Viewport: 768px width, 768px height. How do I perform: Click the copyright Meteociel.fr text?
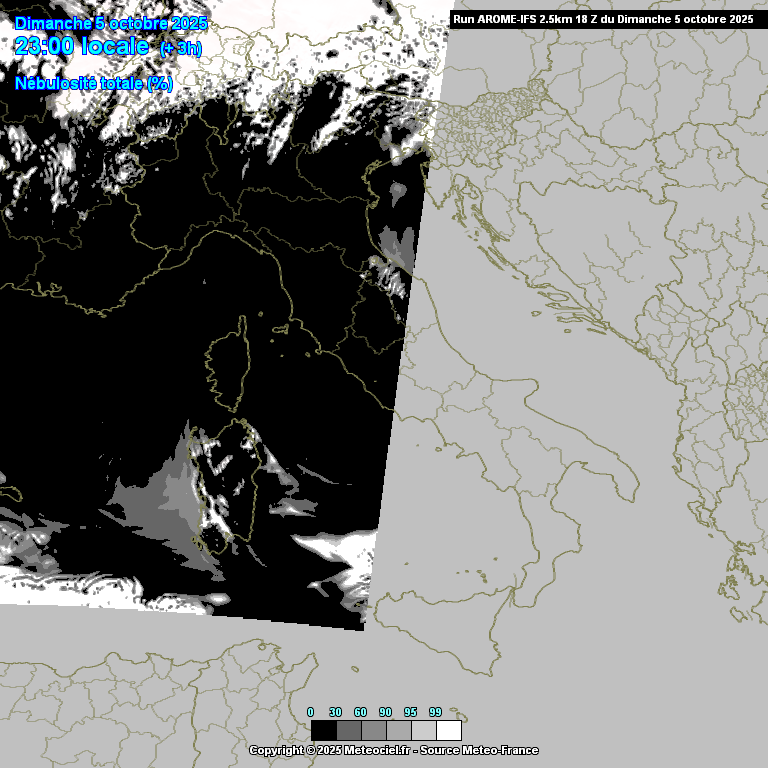tap(330, 750)
